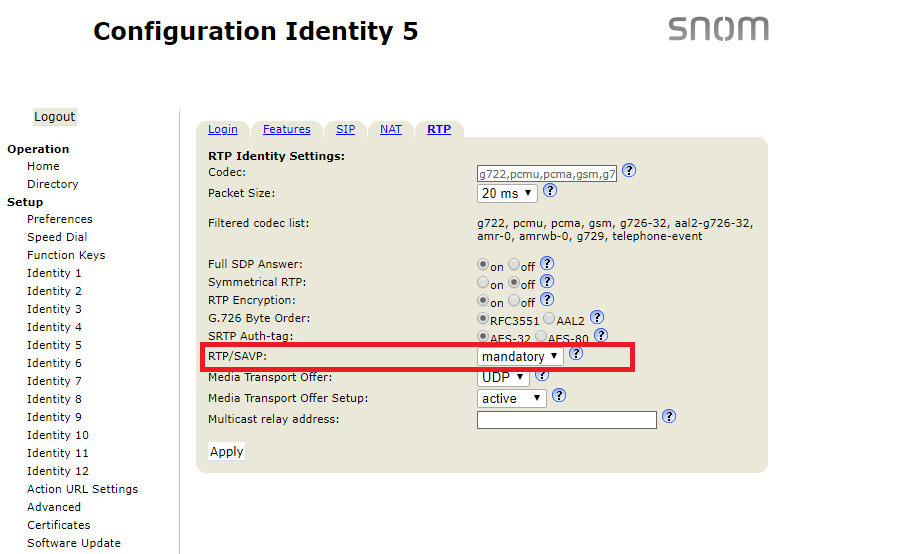The image size is (901, 554).
Task: Open help icon beside Packet Size dropdown
Action: [549, 191]
